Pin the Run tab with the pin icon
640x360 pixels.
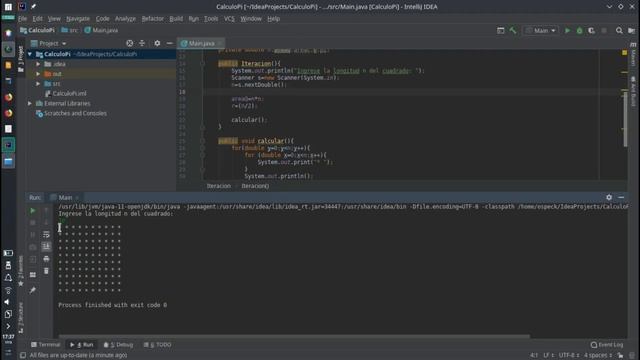click(33, 290)
